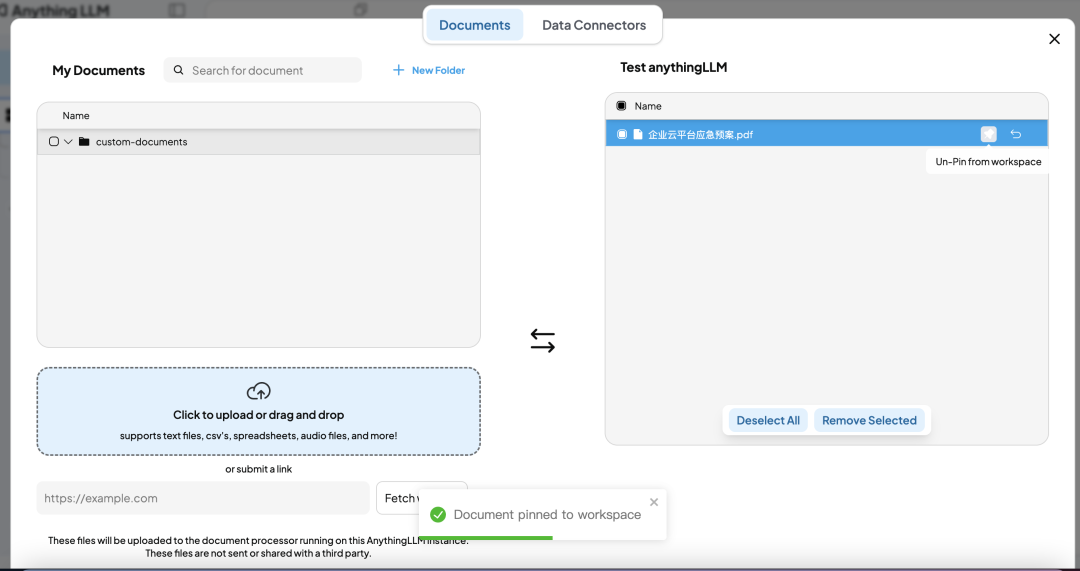Switch to the Documents tab

(x=475, y=25)
